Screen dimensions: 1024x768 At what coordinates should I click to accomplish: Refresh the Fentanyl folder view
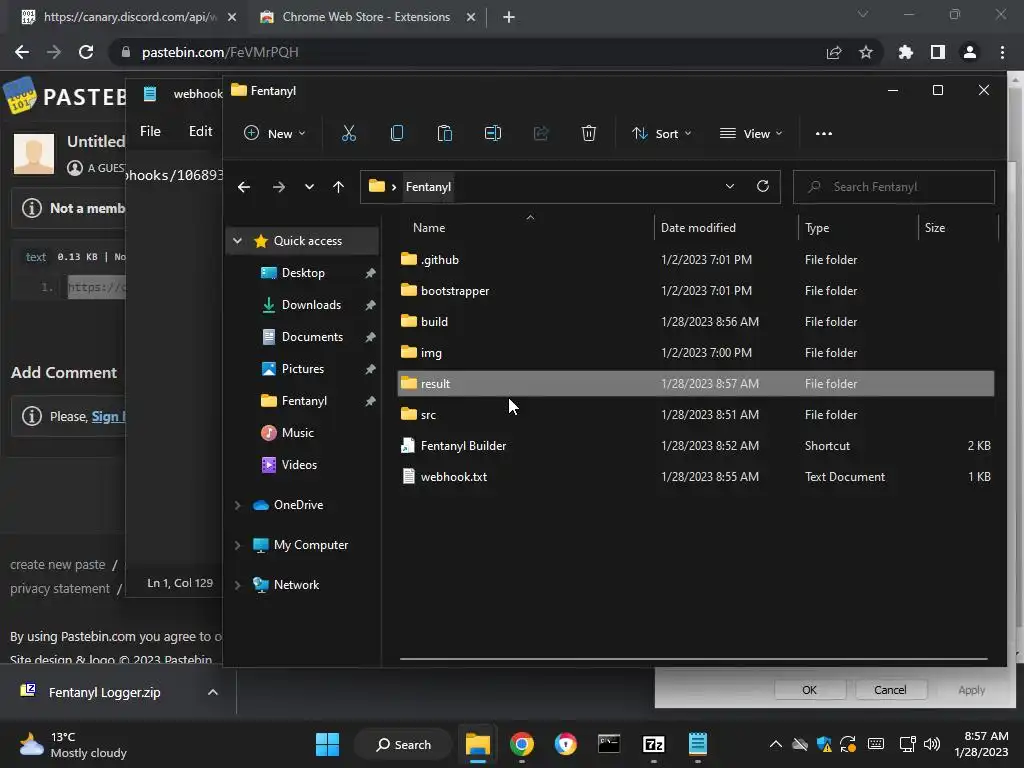tap(762, 186)
